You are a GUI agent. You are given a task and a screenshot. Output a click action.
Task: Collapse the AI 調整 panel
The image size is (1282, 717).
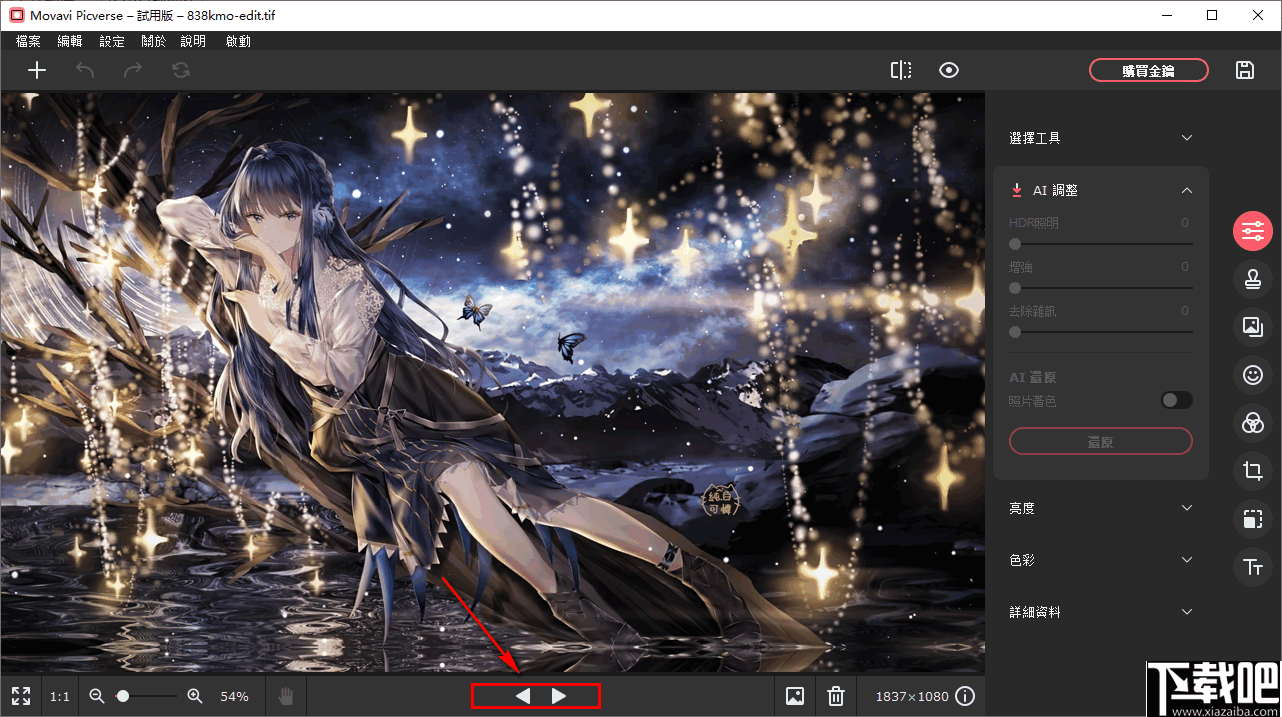pyautogui.click(x=1187, y=190)
